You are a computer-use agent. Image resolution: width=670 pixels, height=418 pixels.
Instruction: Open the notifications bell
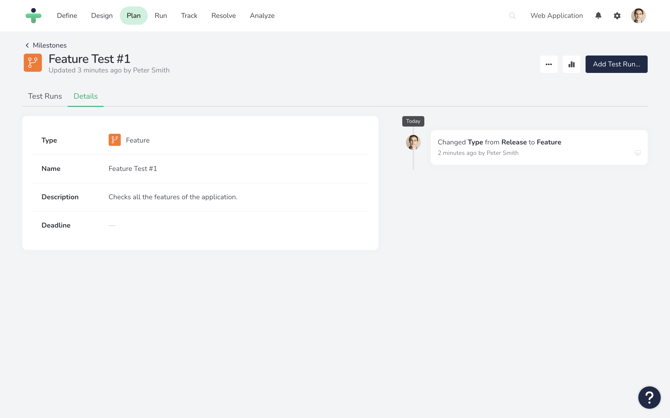598,16
